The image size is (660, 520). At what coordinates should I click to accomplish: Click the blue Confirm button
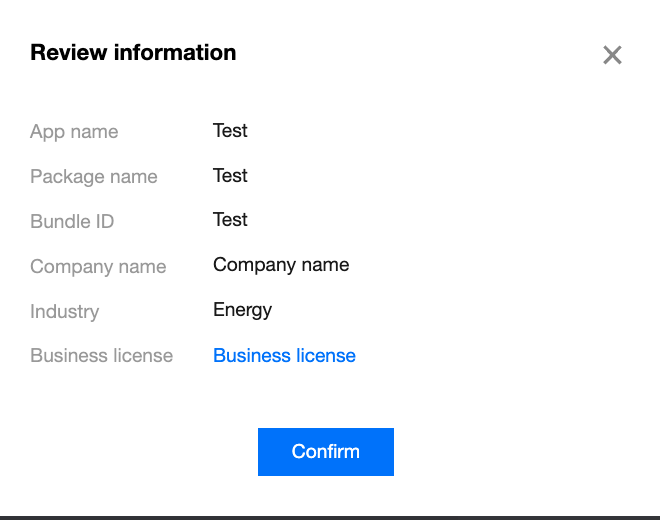(325, 452)
